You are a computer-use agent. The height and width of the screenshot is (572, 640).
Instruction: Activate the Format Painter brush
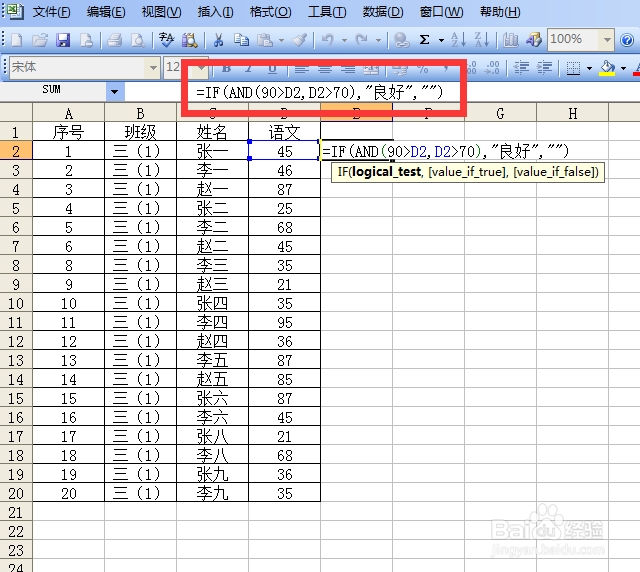300,40
